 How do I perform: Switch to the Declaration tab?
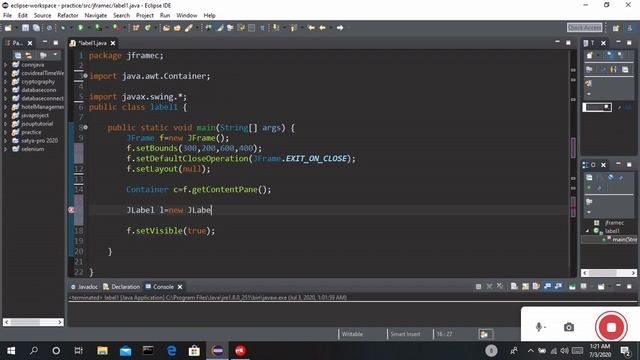pyautogui.click(x=122, y=287)
